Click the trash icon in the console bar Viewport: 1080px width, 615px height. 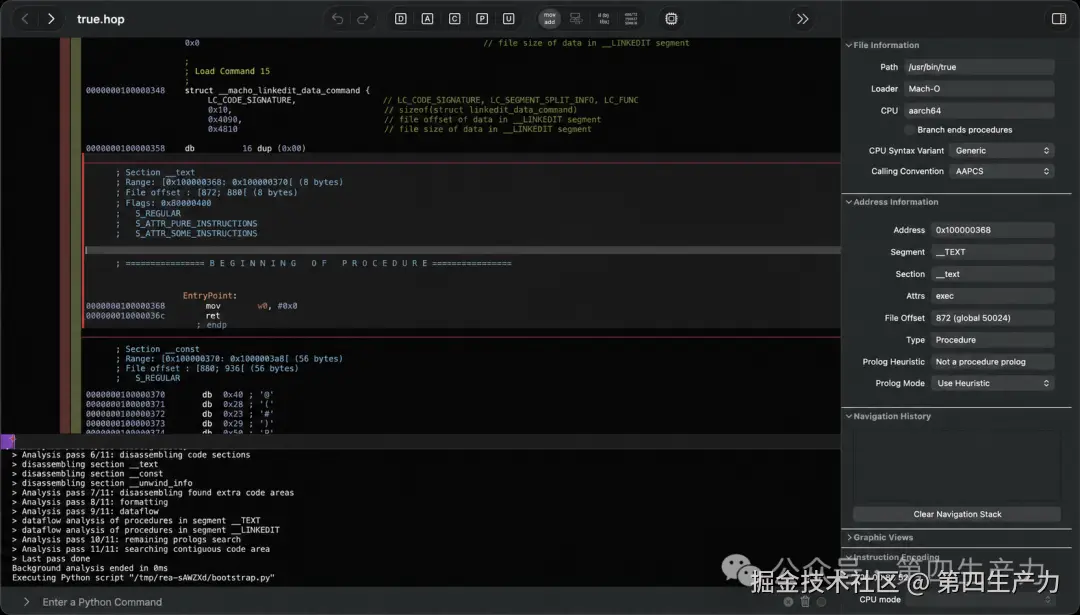(805, 601)
